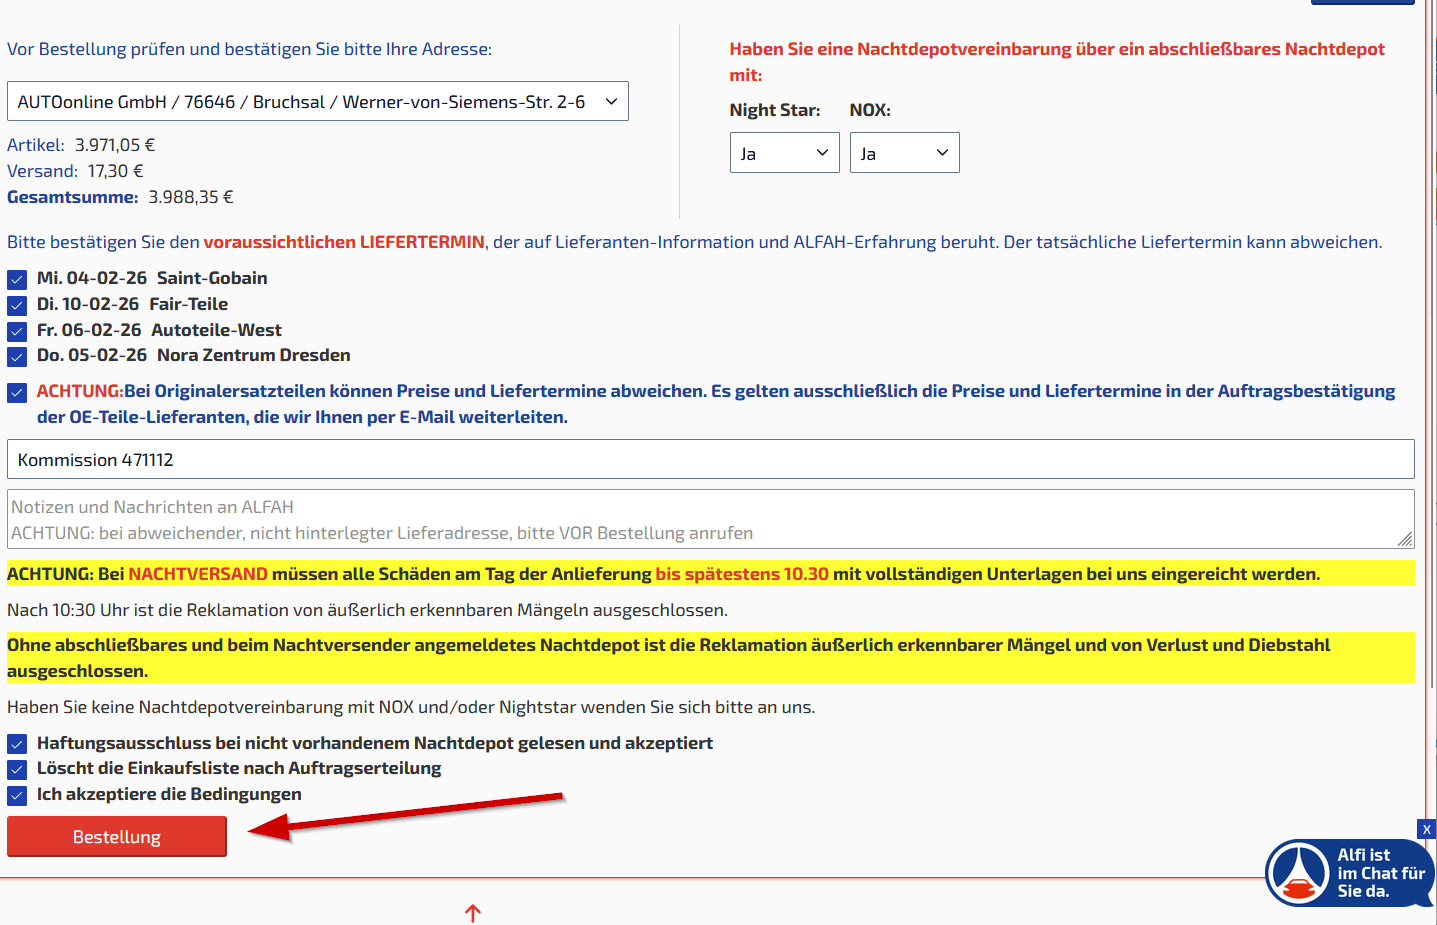This screenshot has width=1437, height=925.
Task: Toggle the Fair-Teile delivery date checkbox
Action: [17, 305]
